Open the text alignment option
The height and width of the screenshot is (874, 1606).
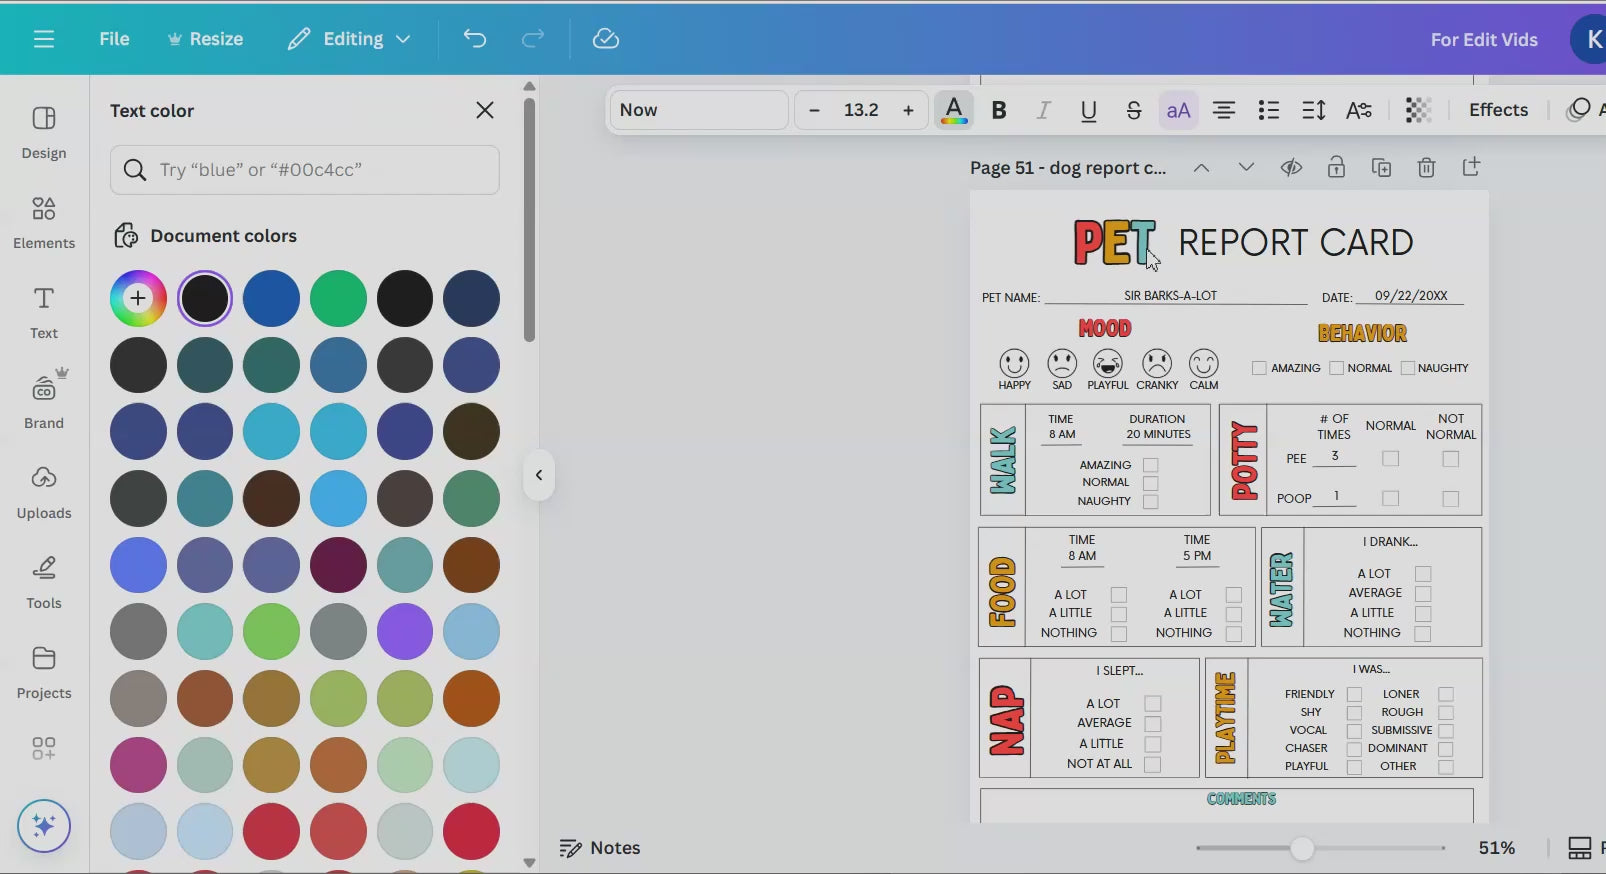pos(1223,110)
